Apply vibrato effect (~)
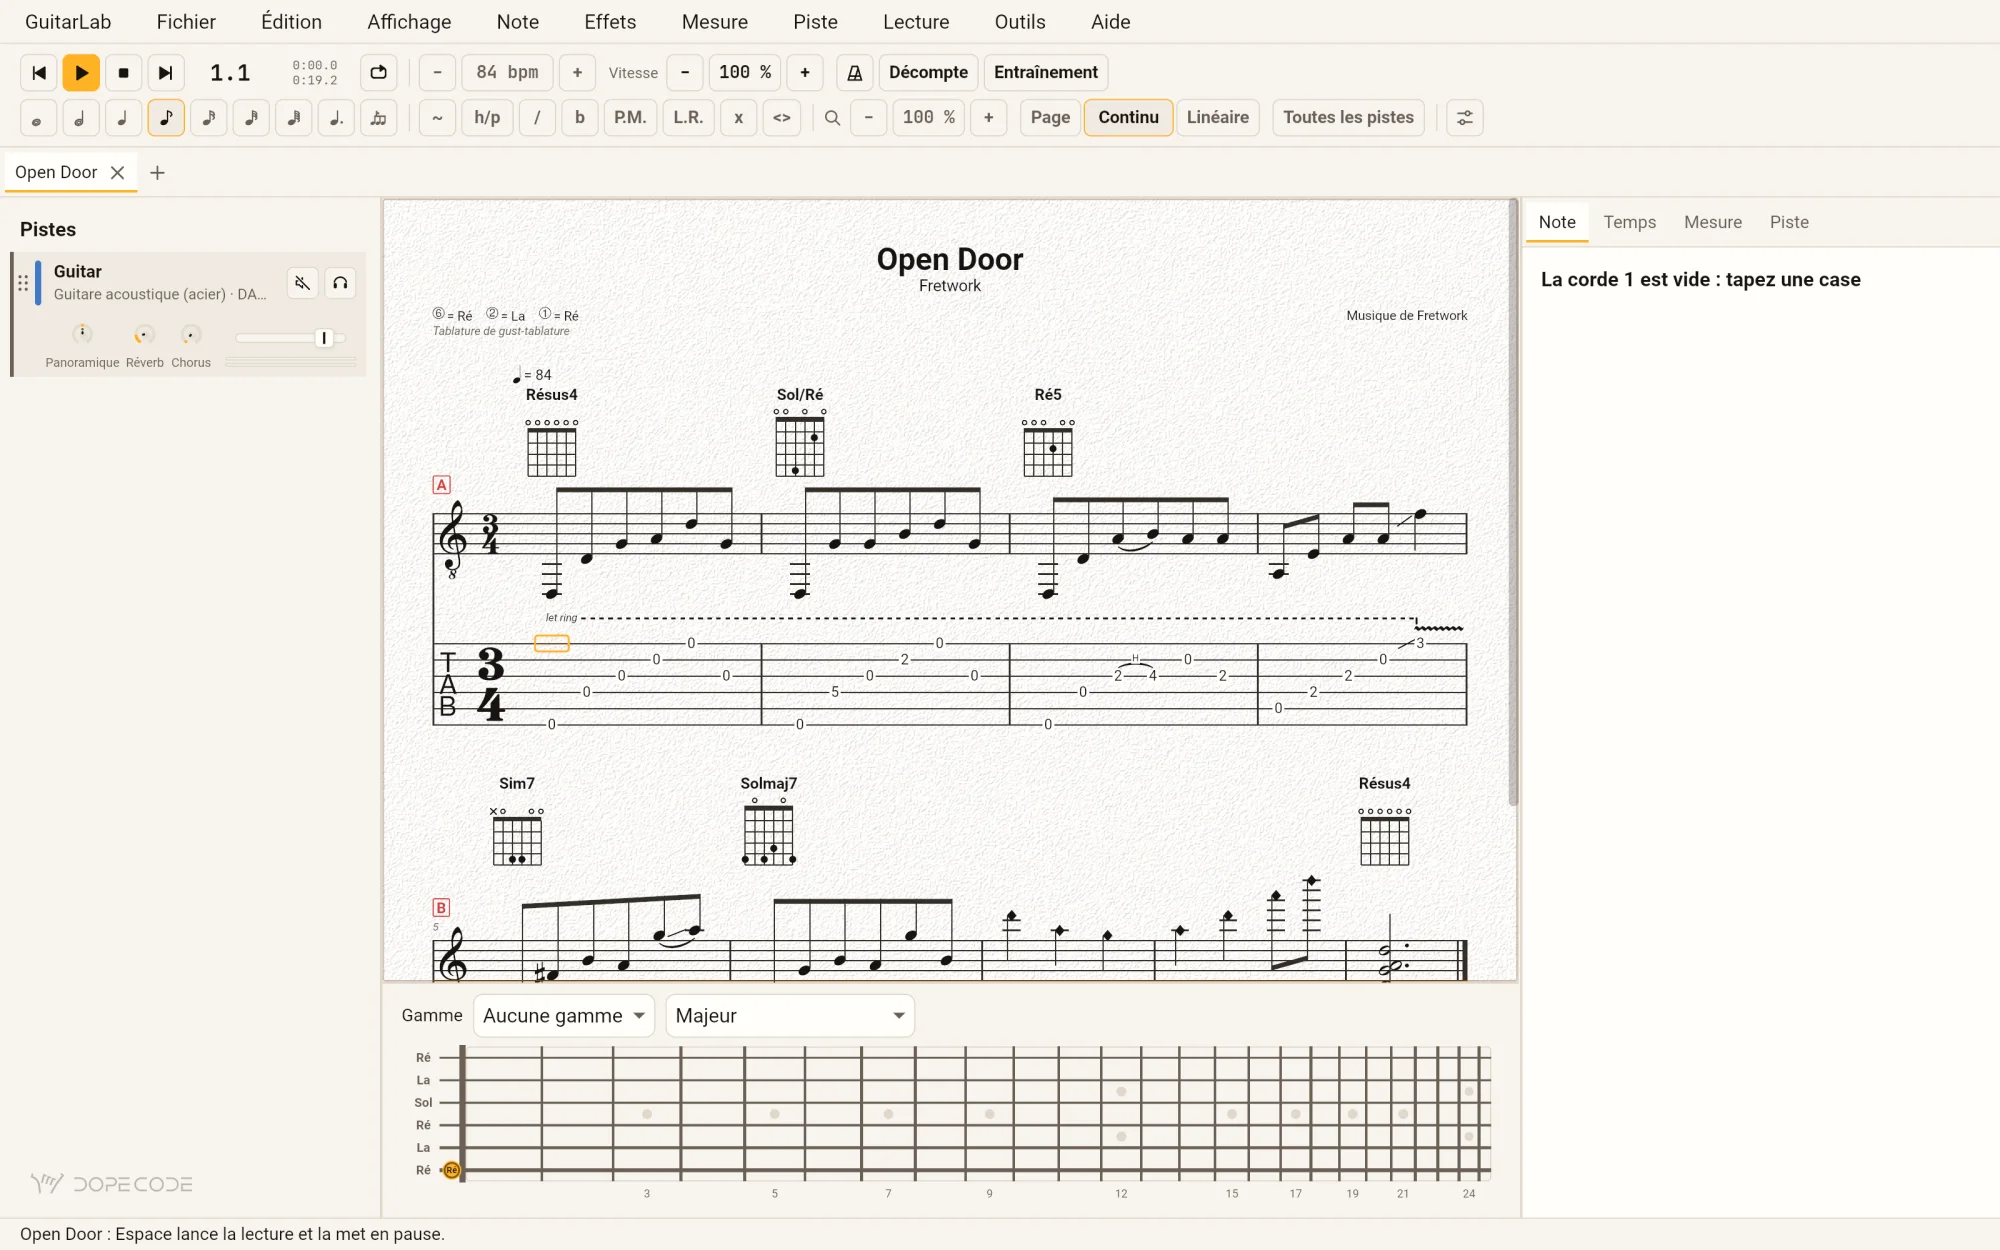Image resolution: width=2000 pixels, height=1250 pixels. click(x=437, y=118)
